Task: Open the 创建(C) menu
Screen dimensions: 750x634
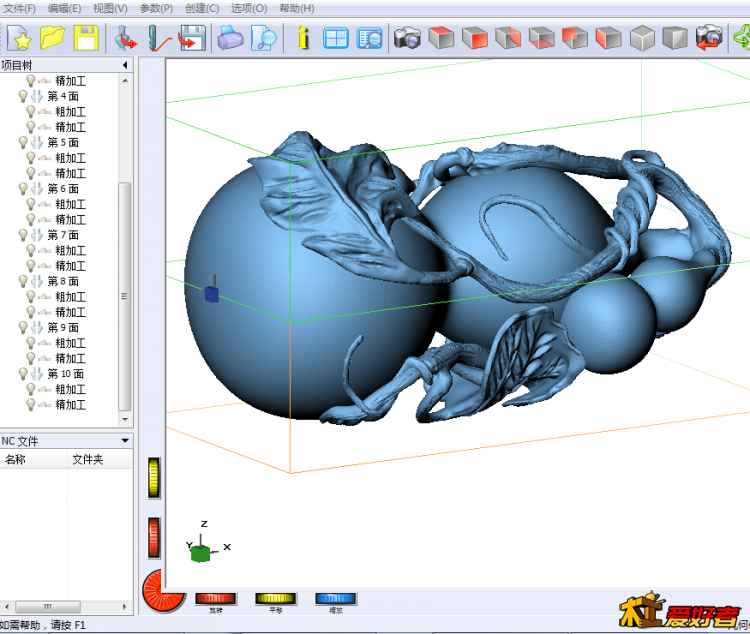Action: point(202,9)
